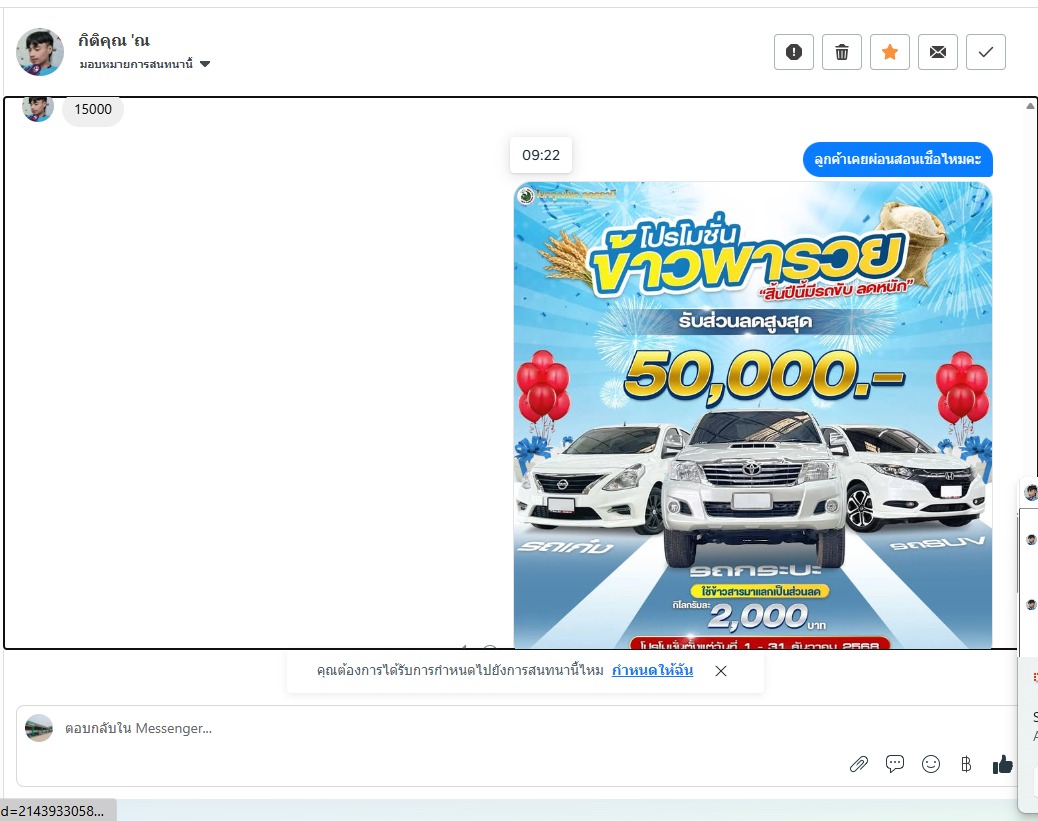Click the Baht payment icon
Screen dimensions: 1038x821
[x=966, y=765]
